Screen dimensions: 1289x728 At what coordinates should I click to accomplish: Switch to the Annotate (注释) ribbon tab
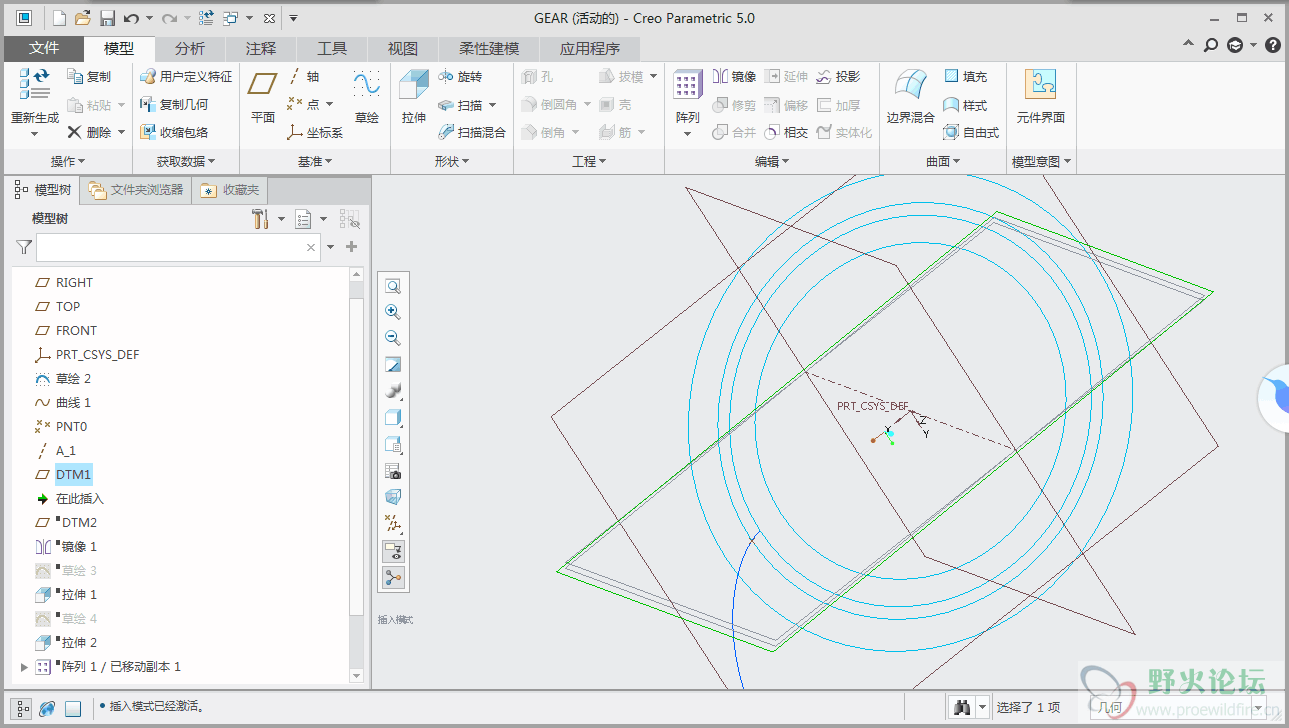(x=261, y=48)
